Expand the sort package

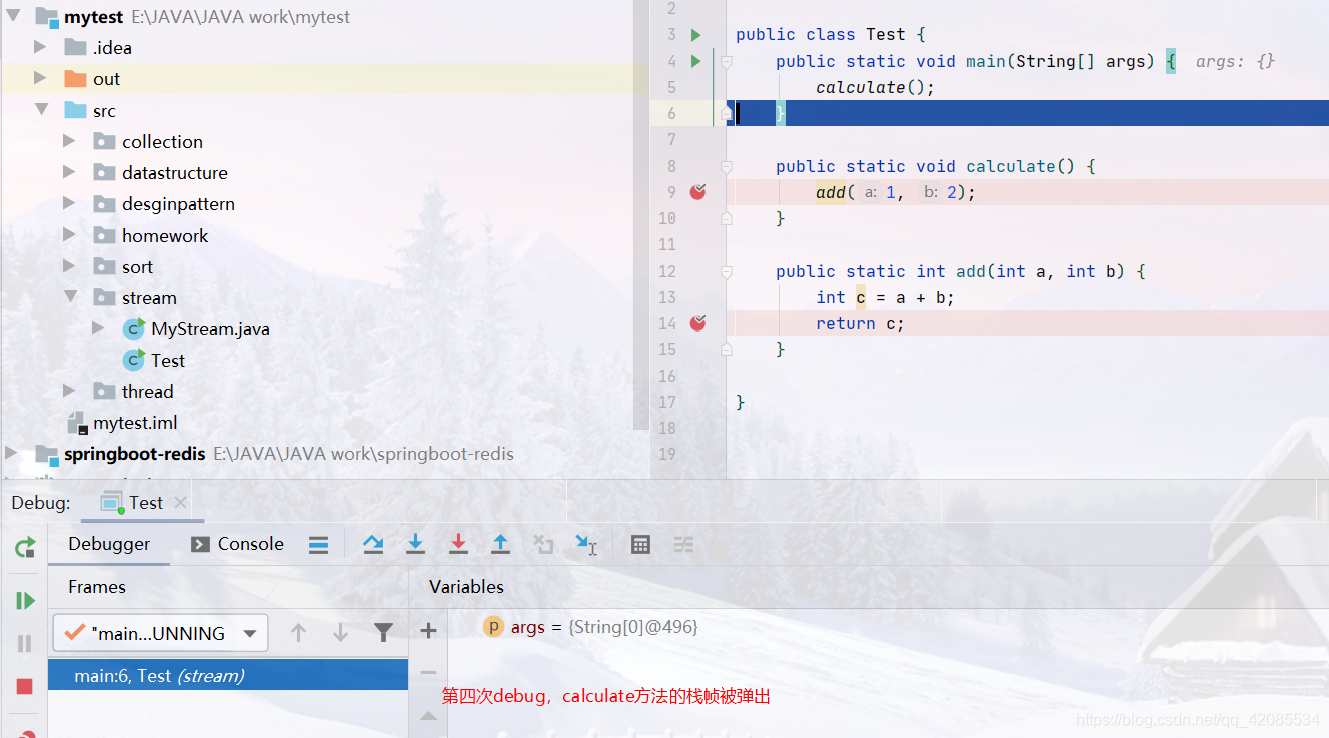69,266
